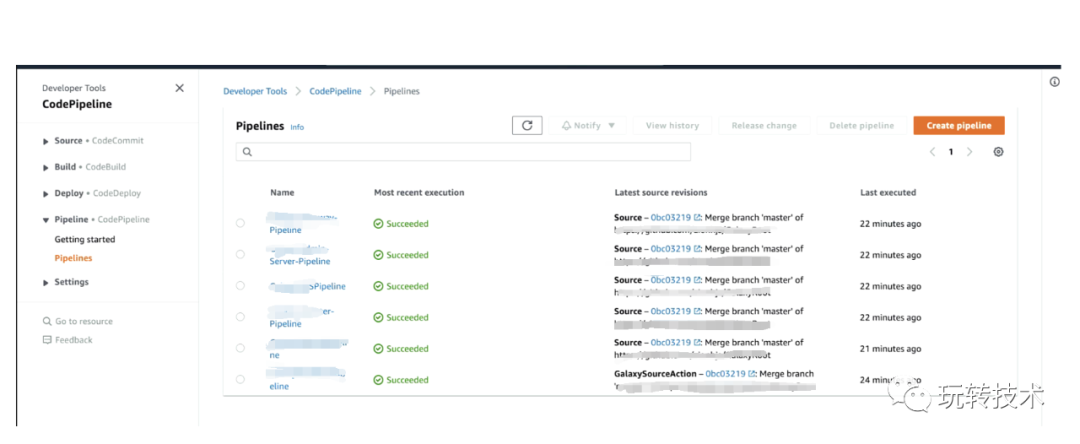The width and height of the screenshot is (1080, 444).
Task: Open Getting started in sidebar
Action: [85, 240]
